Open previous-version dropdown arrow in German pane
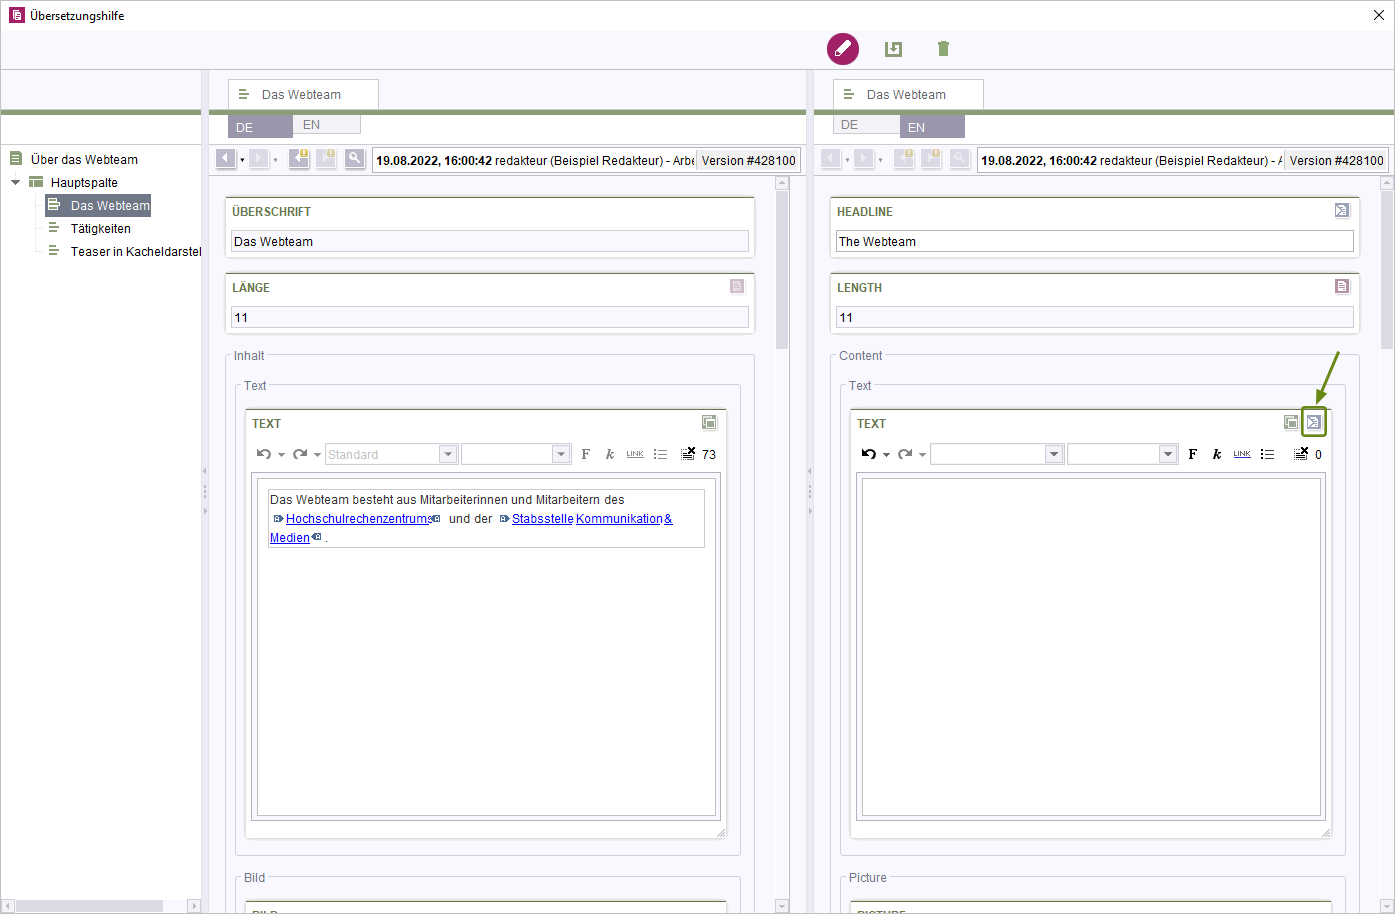Screen dimensions: 1395x914 point(242,160)
